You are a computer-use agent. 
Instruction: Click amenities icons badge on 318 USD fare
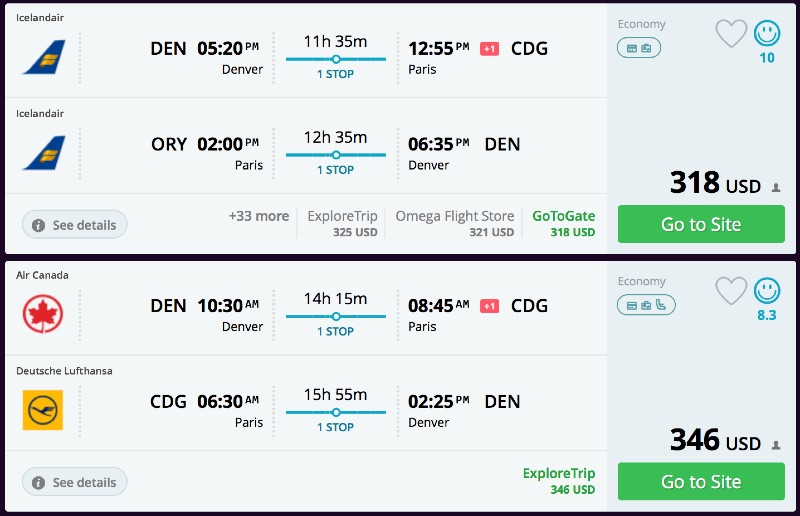[639, 48]
